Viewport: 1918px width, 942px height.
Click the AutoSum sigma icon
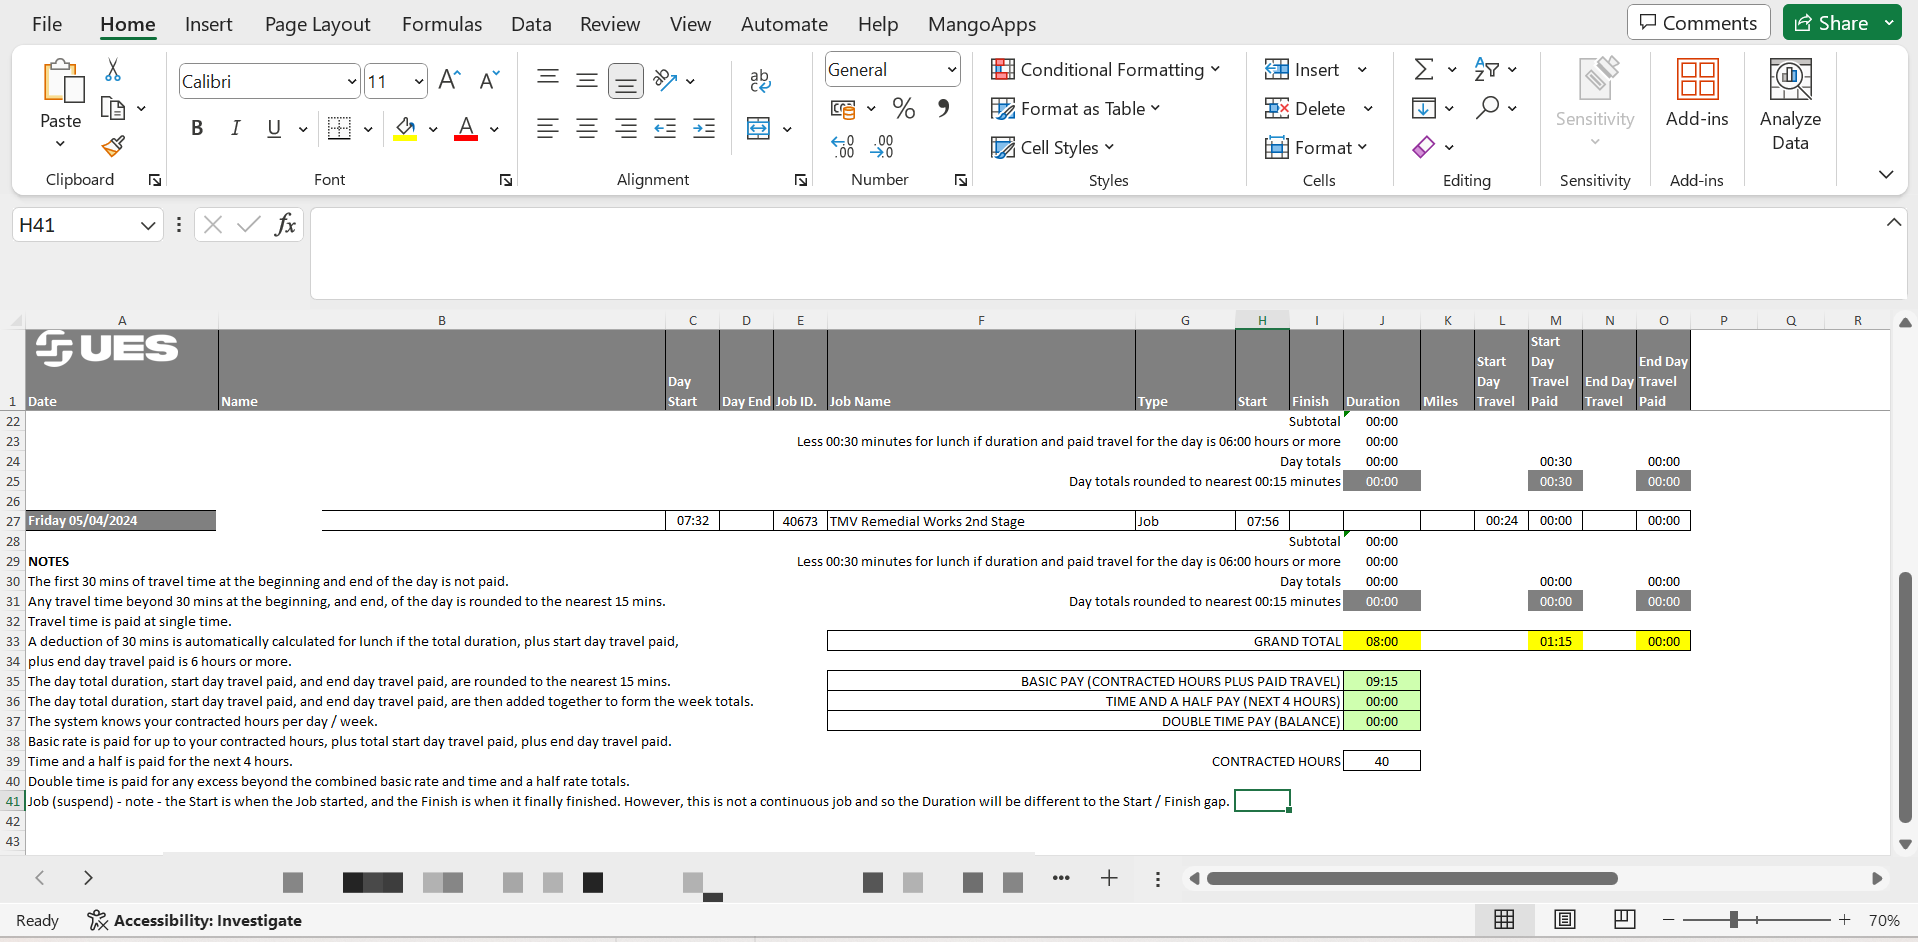coord(1424,69)
